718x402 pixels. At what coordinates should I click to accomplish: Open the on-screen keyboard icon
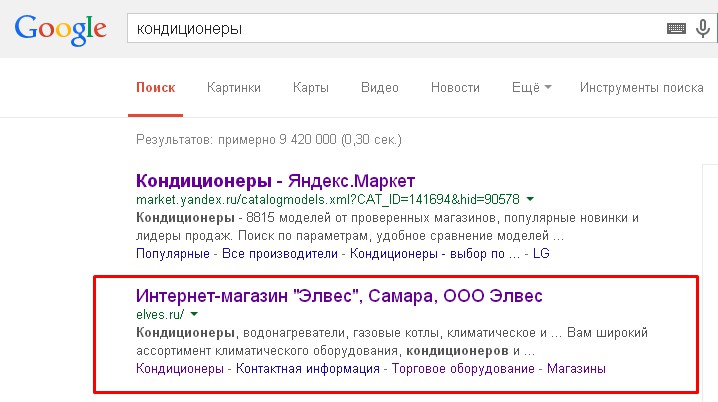[676, 29]
